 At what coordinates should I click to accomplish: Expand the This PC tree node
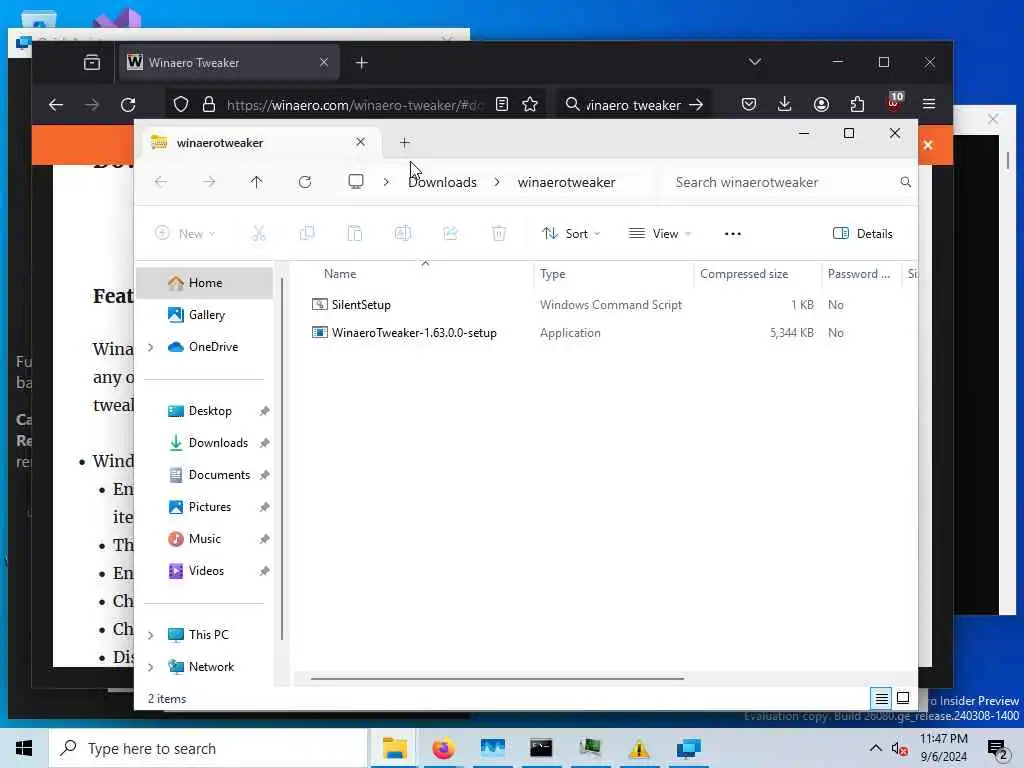(x=151, y=635)
